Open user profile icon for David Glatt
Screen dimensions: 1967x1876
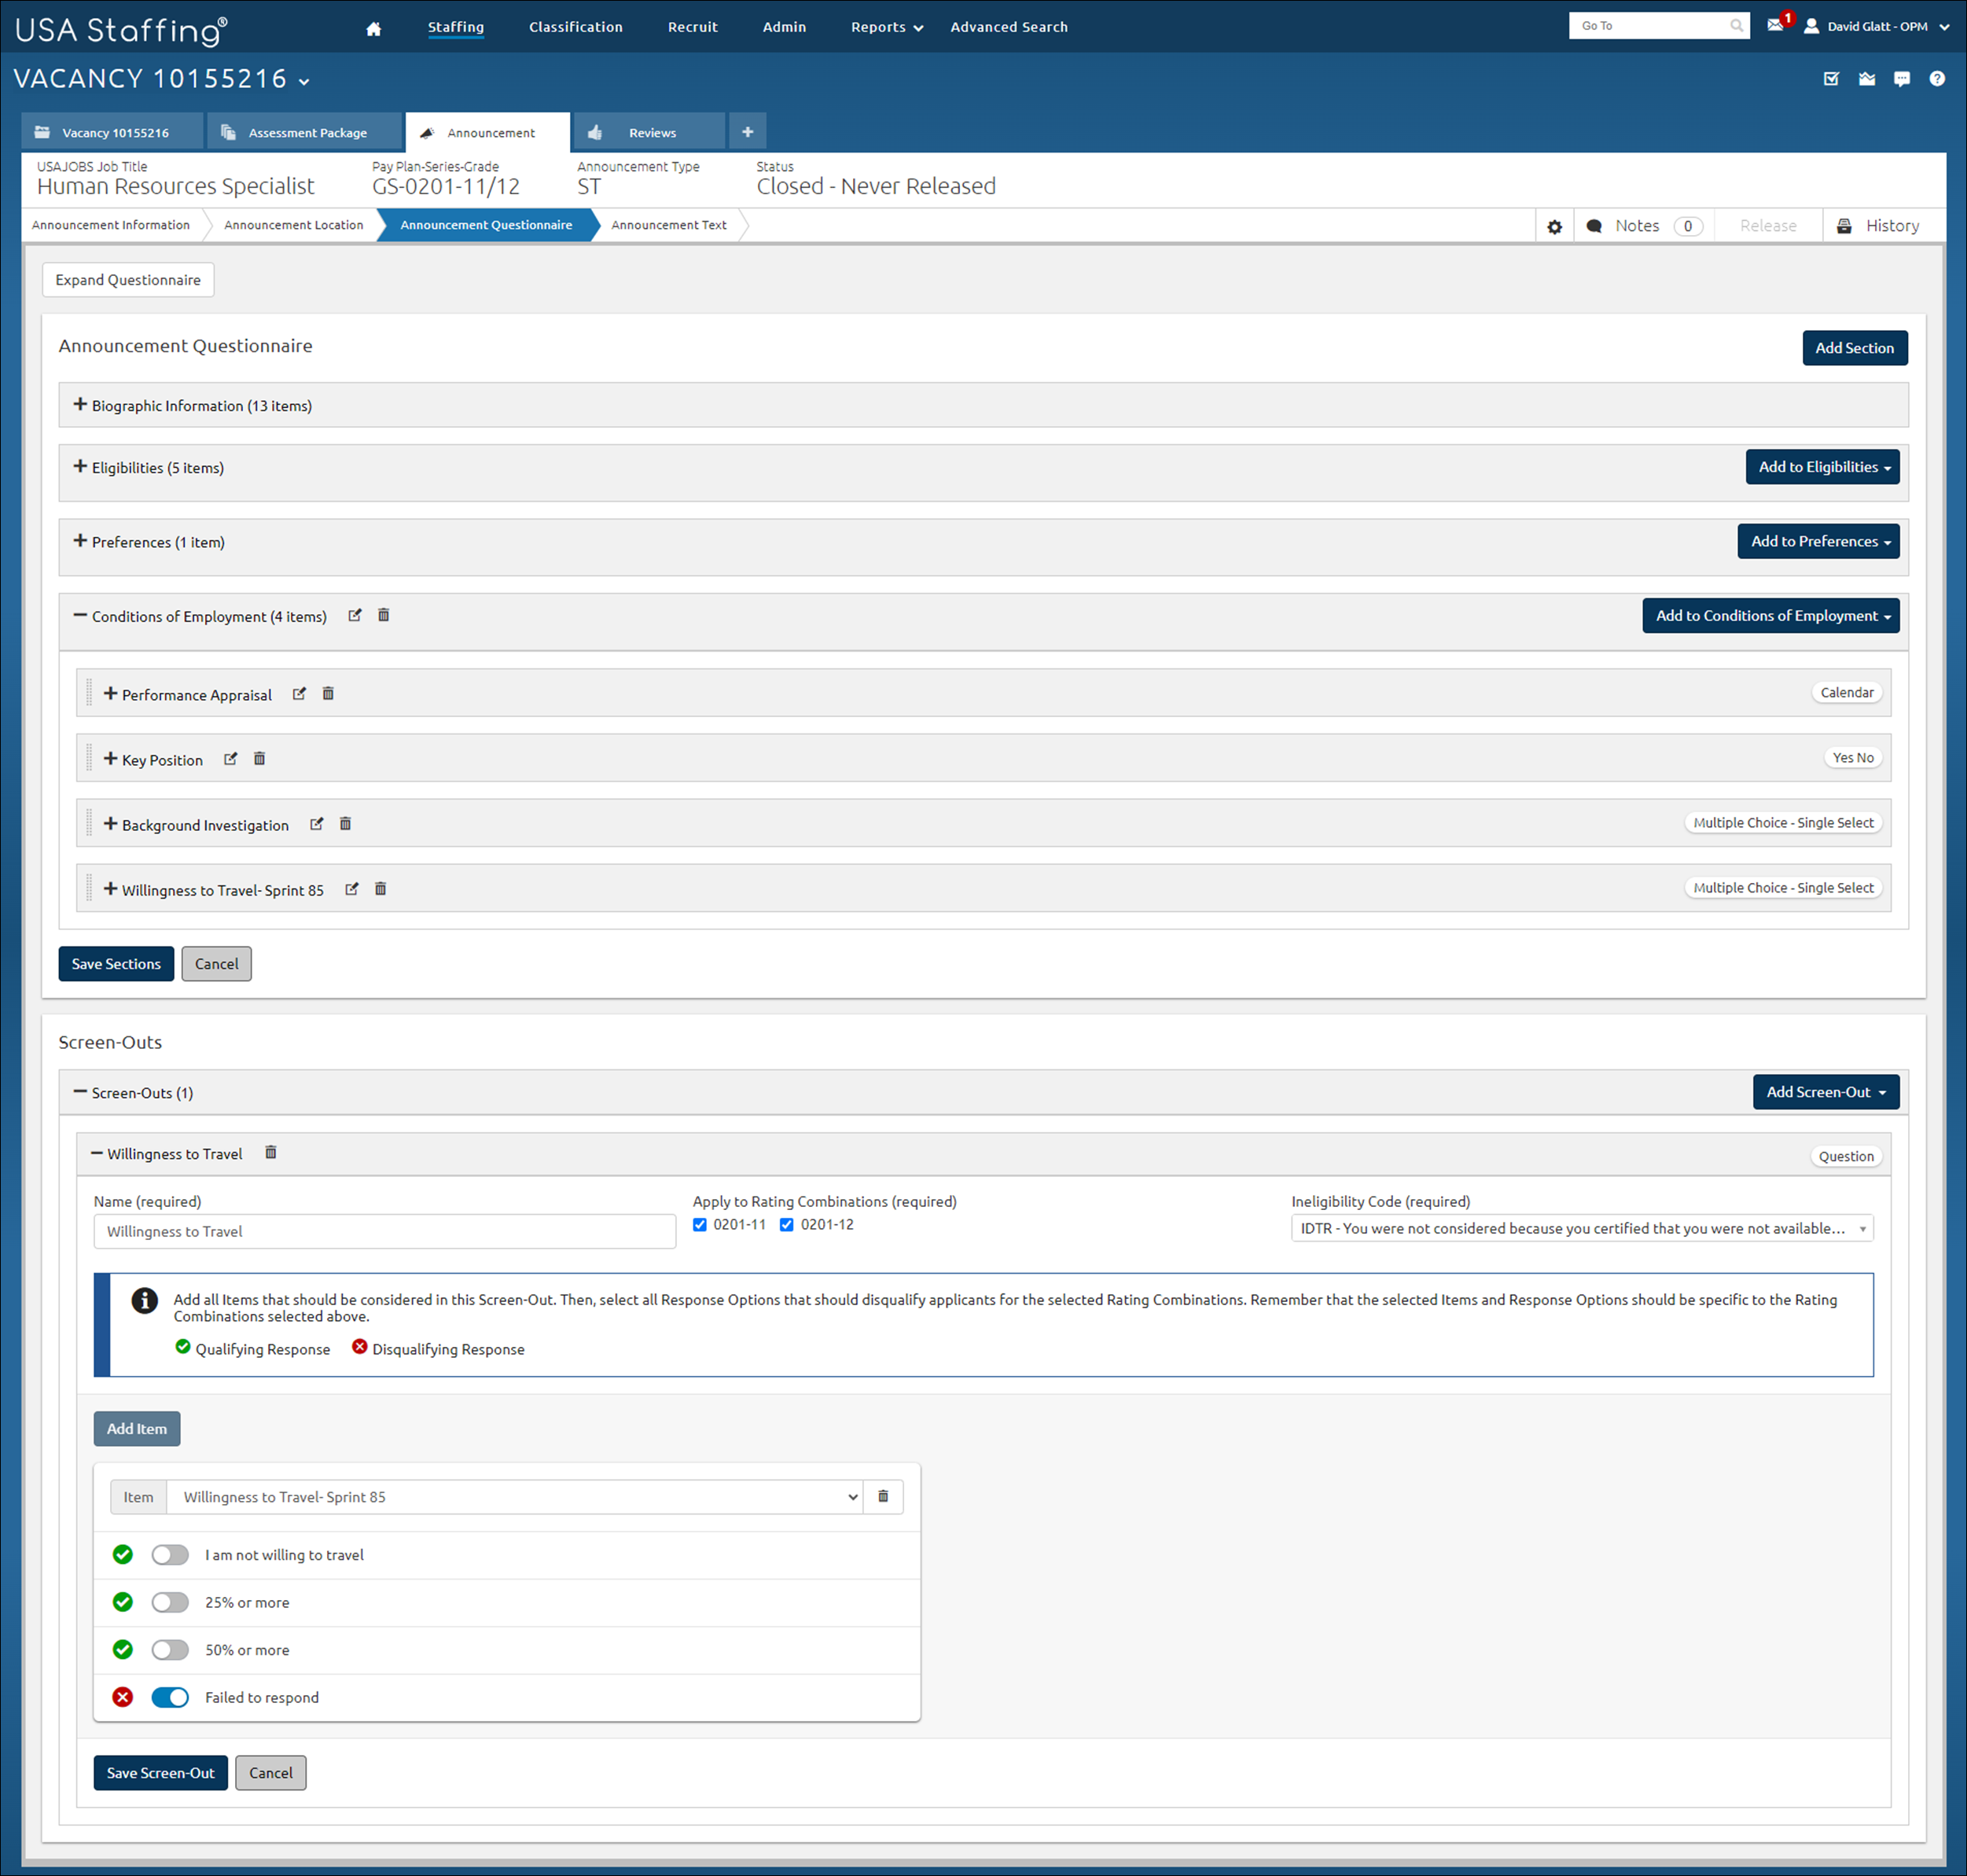pos(1811,26)
